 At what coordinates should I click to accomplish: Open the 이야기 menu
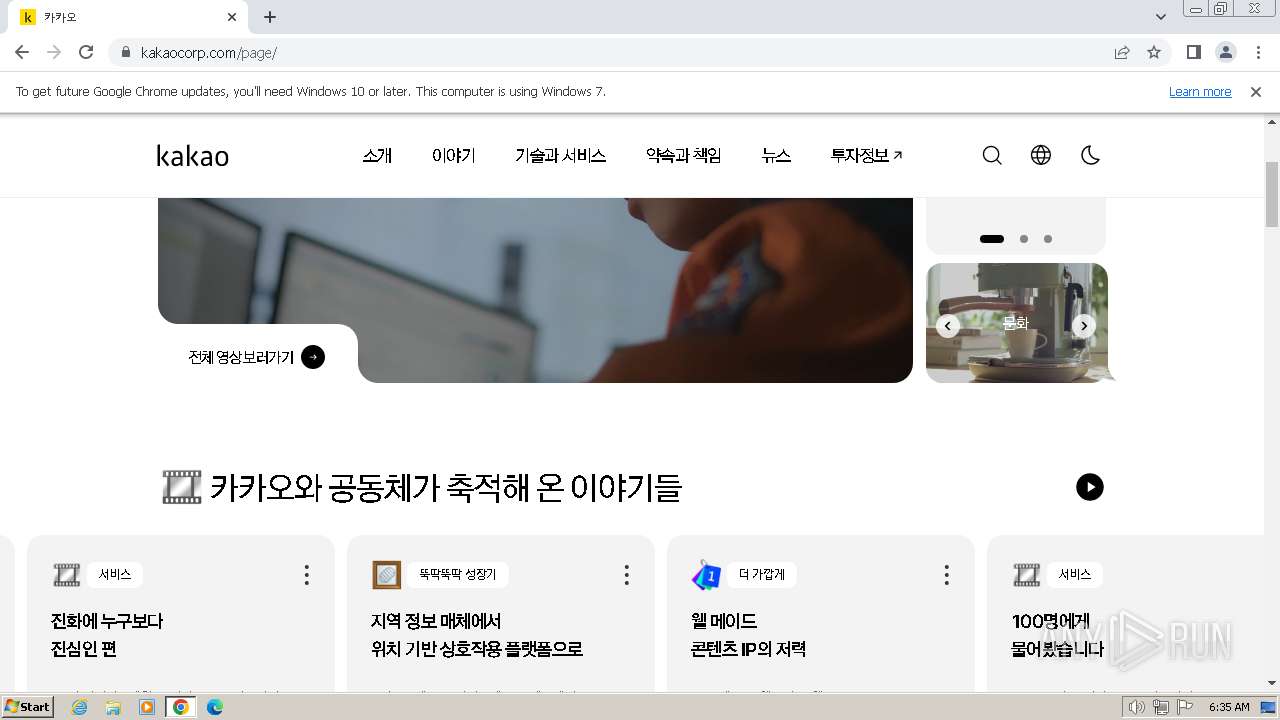453,156
